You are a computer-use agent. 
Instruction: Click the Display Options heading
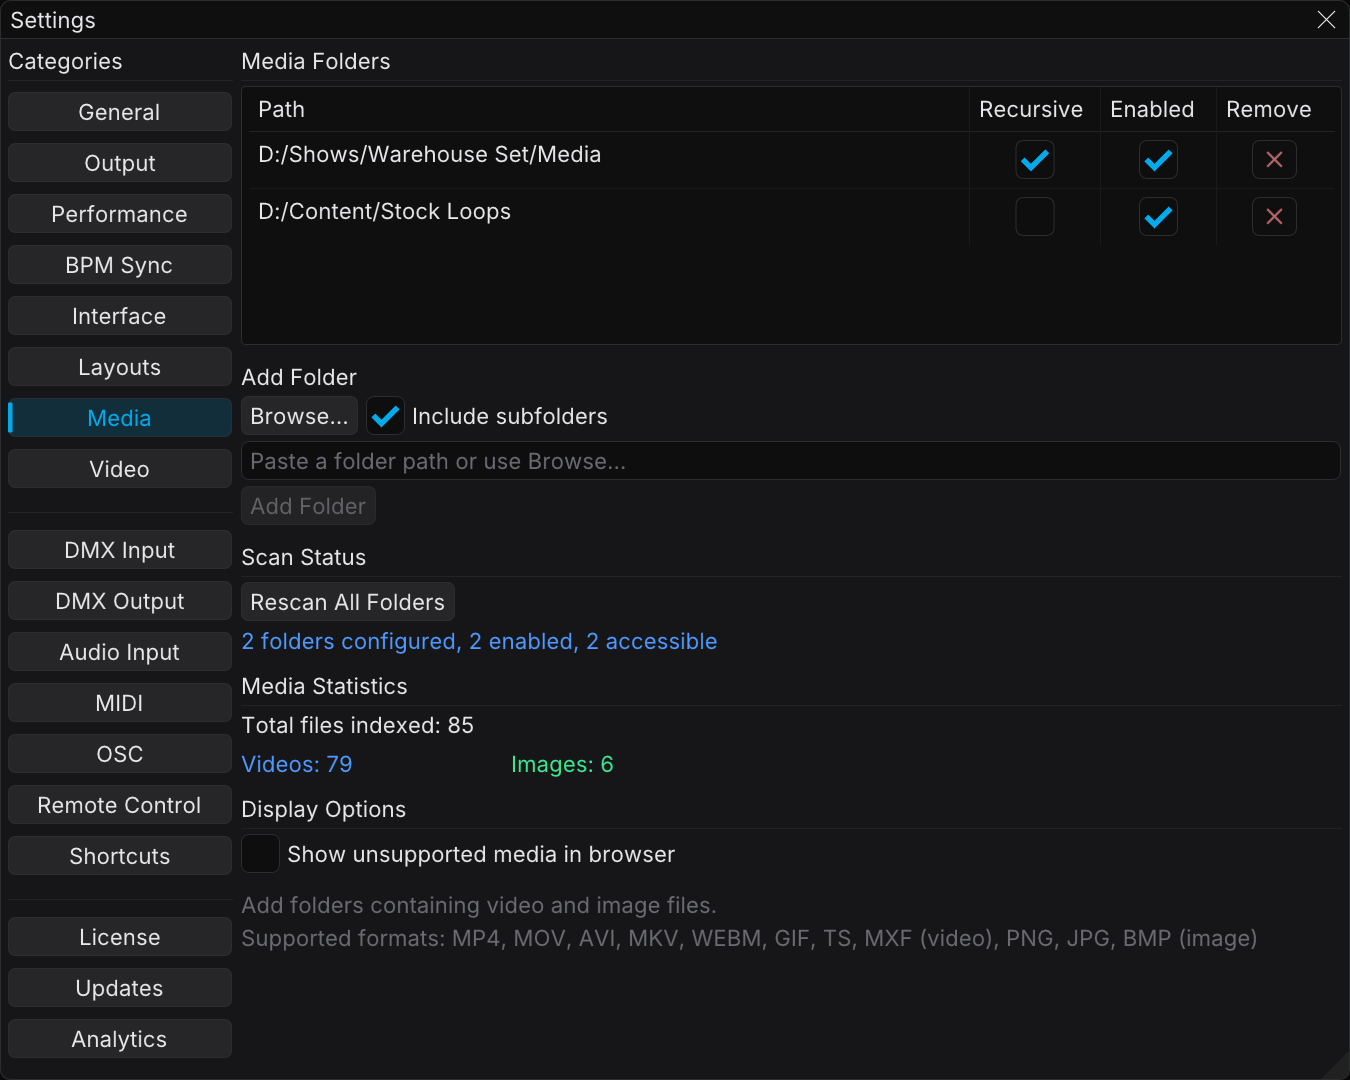tap(324, 809)
